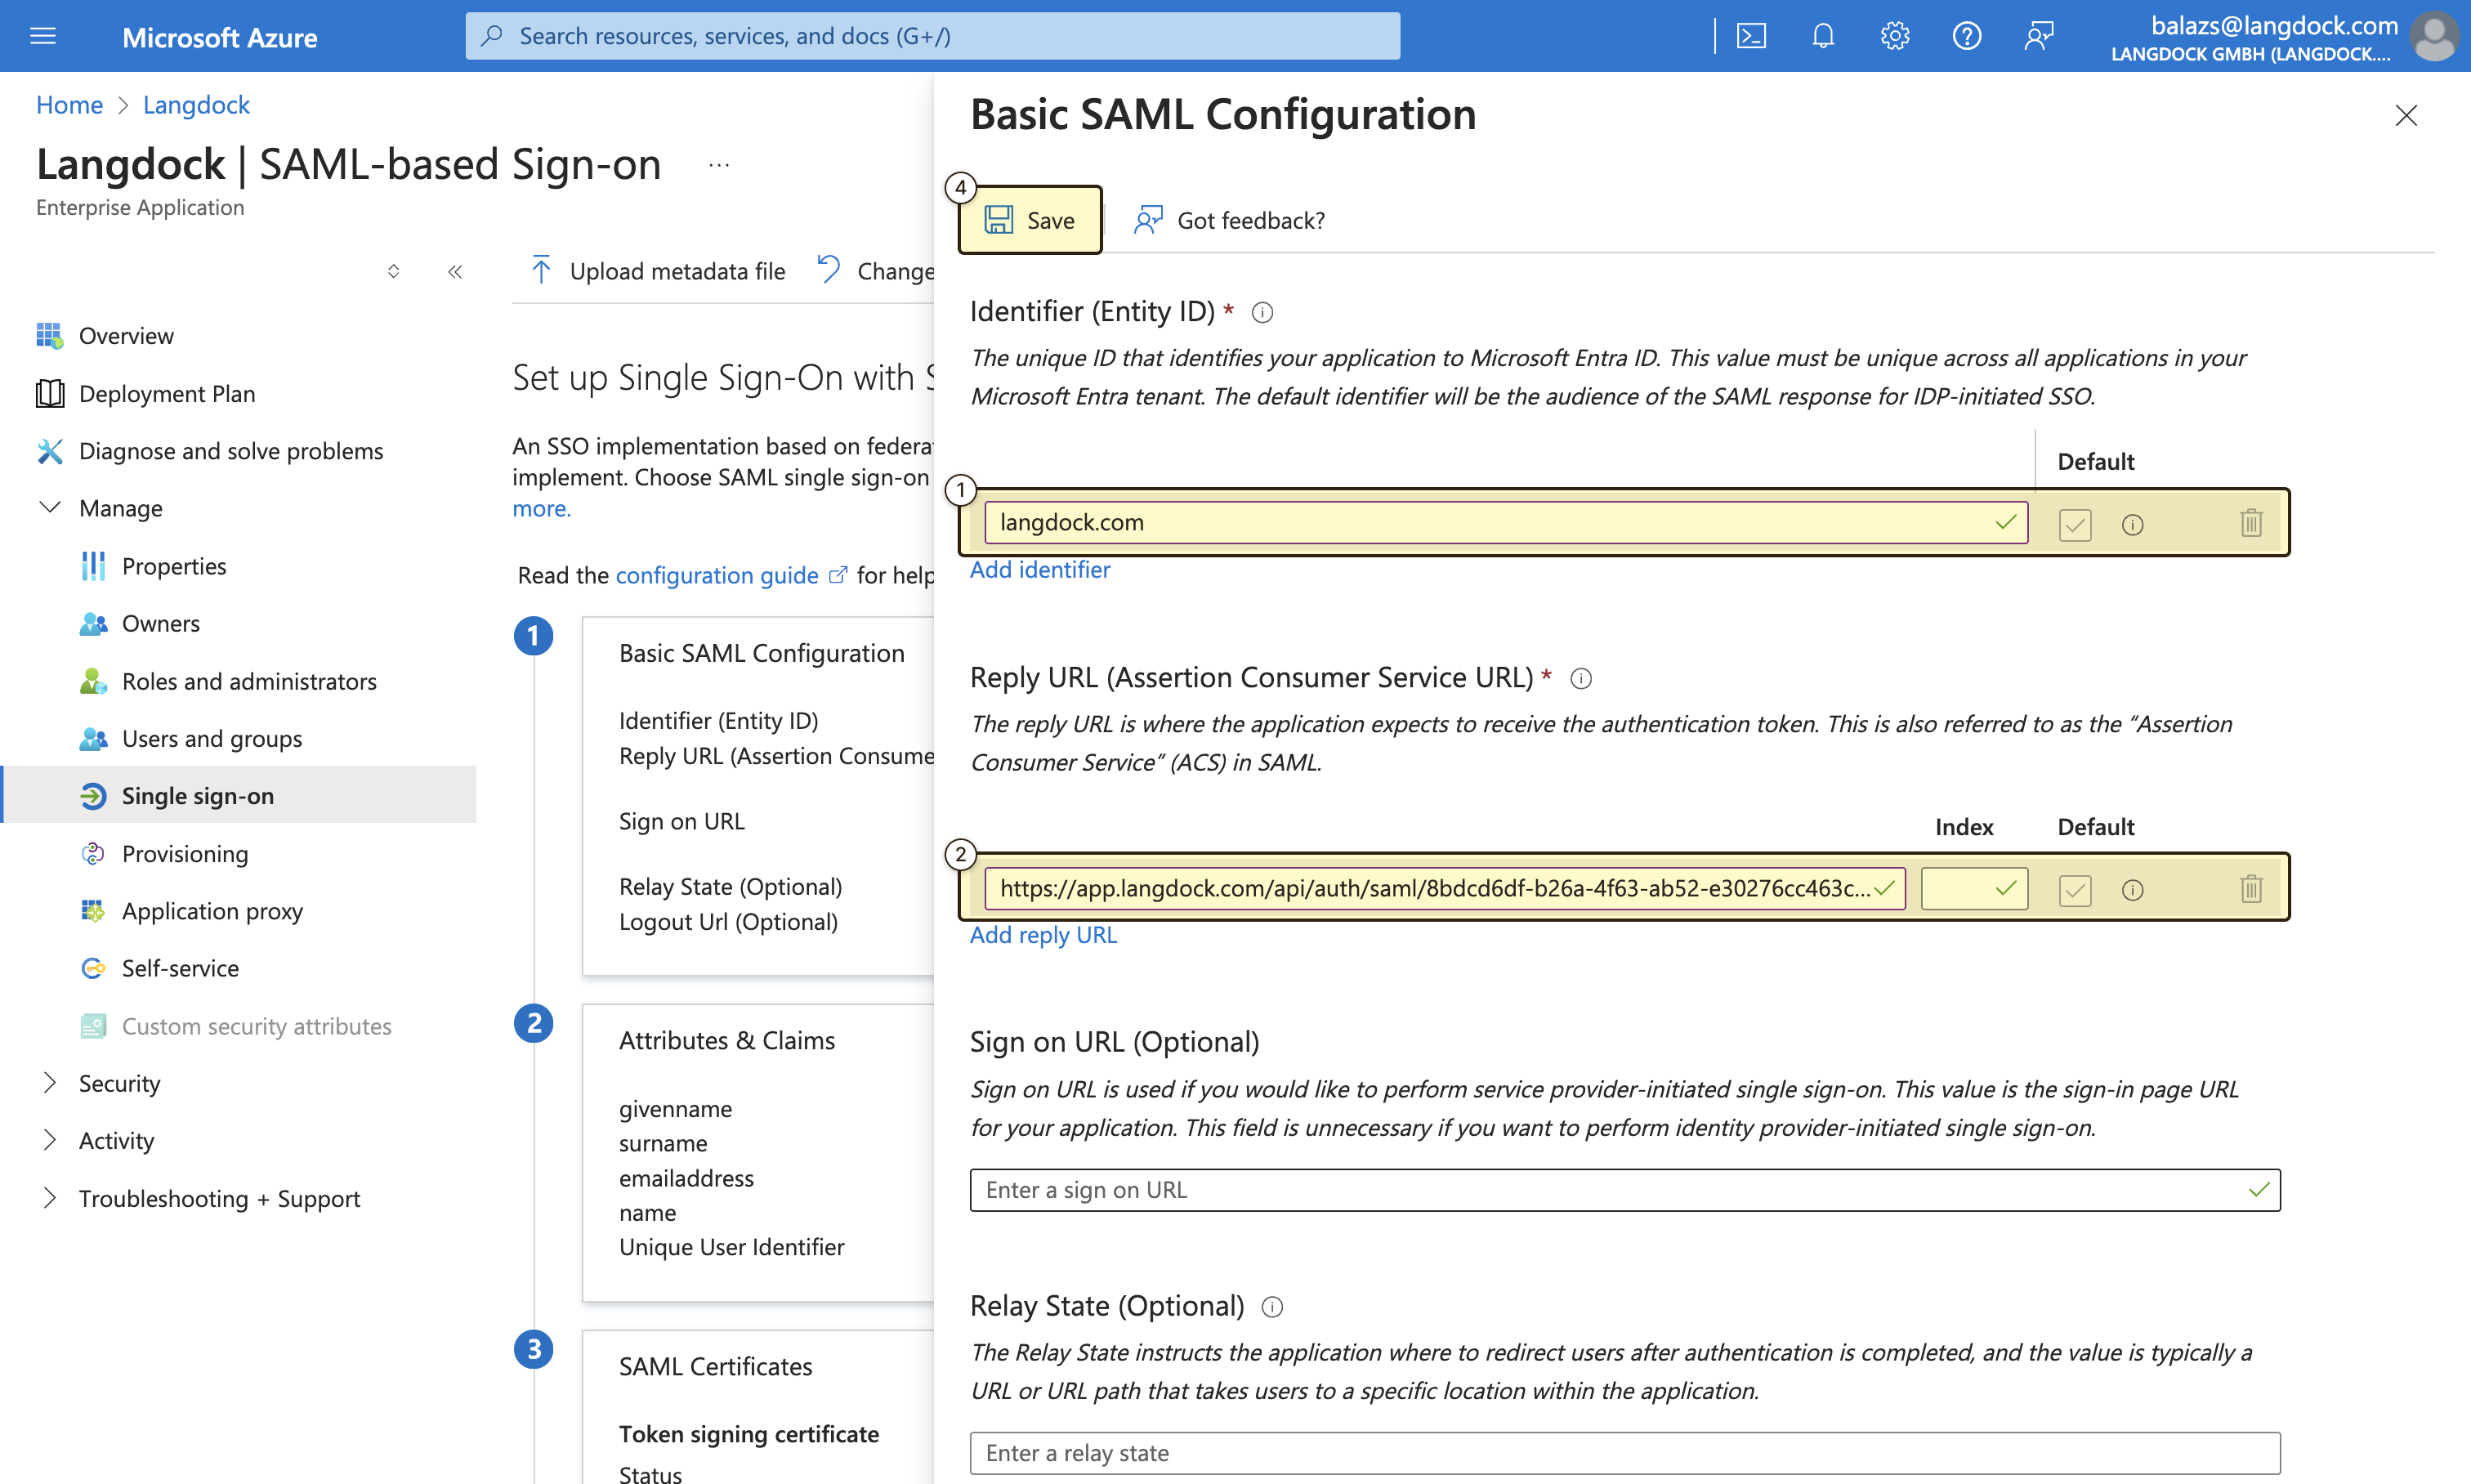The height and width of the screenshot is (1484, 2471).
Task: Open Owners in sidebar
Action: tap(140, 624)
